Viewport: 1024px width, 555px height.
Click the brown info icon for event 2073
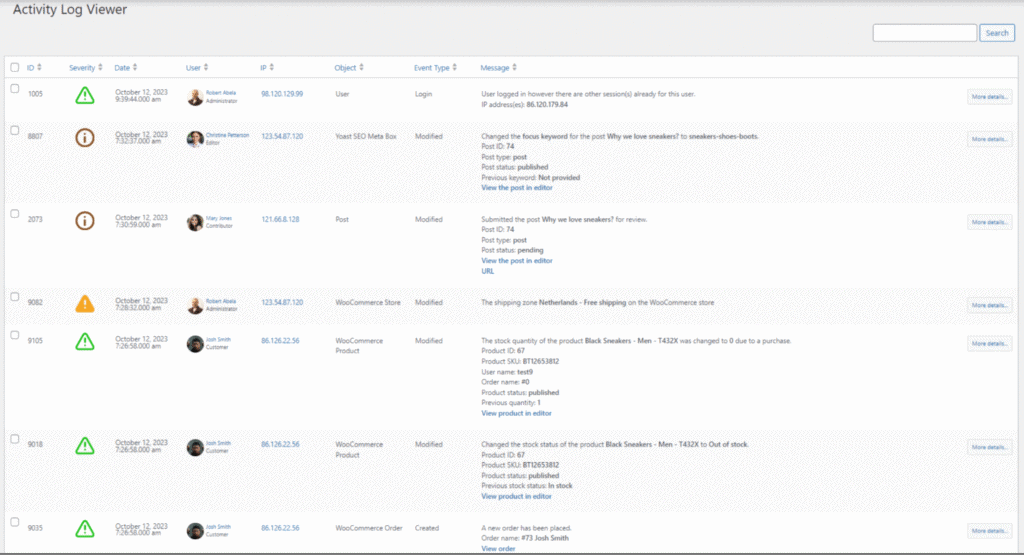[85, 221]
